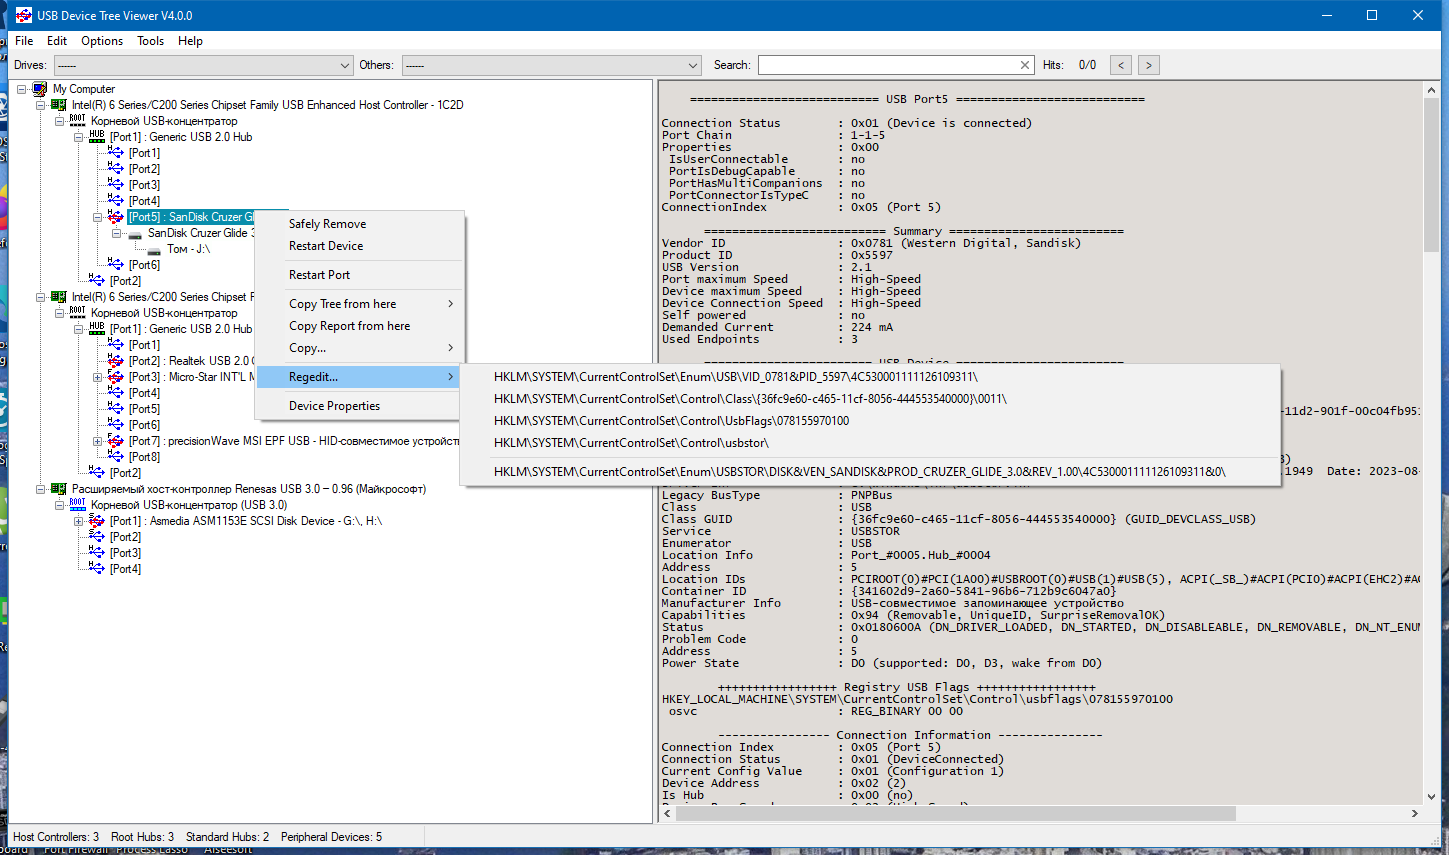Open Device Properties from context menu
This screenshot has height=855, width=1449.
pyautogui.click(x=360, y=406)
